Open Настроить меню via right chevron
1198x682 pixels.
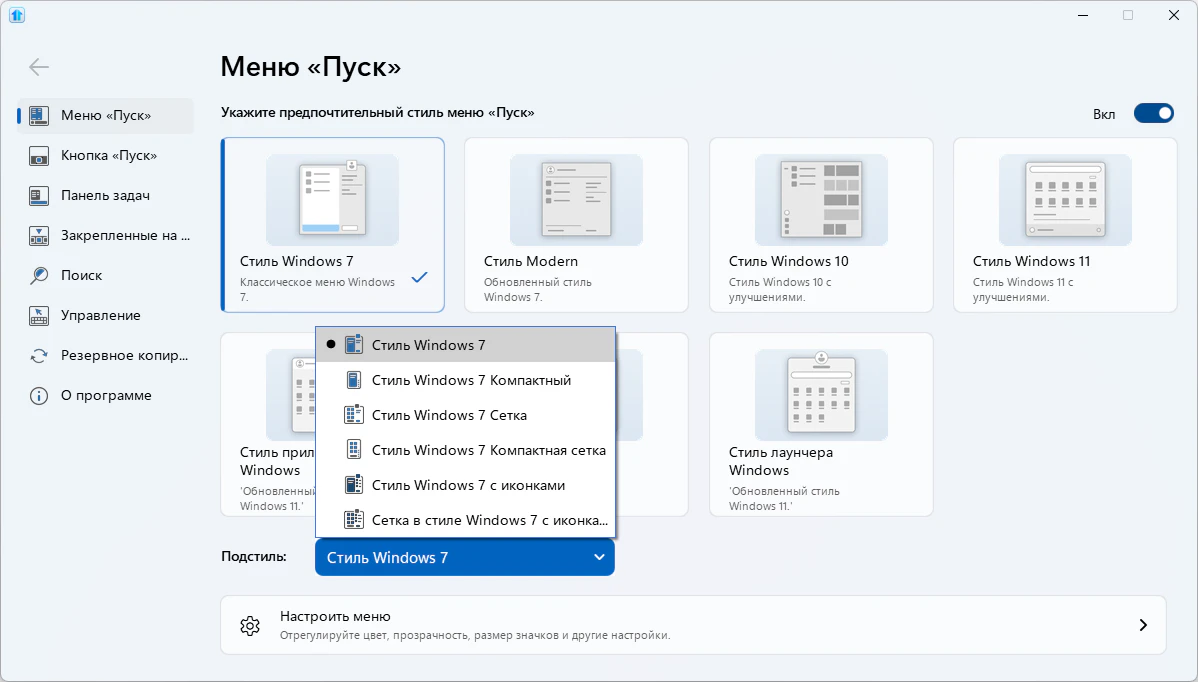(x=1143, y=625)
